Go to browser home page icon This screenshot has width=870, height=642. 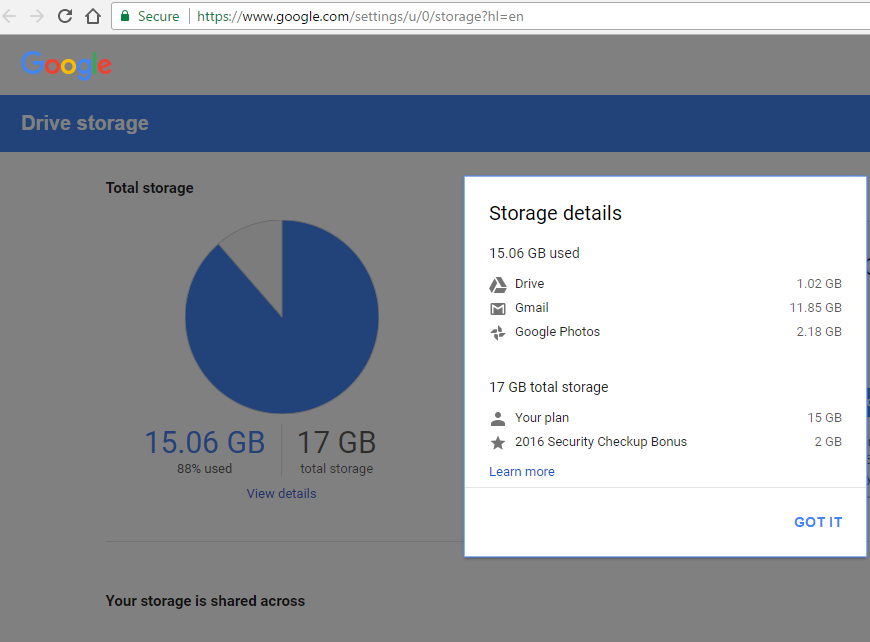(x=93, y=16)
